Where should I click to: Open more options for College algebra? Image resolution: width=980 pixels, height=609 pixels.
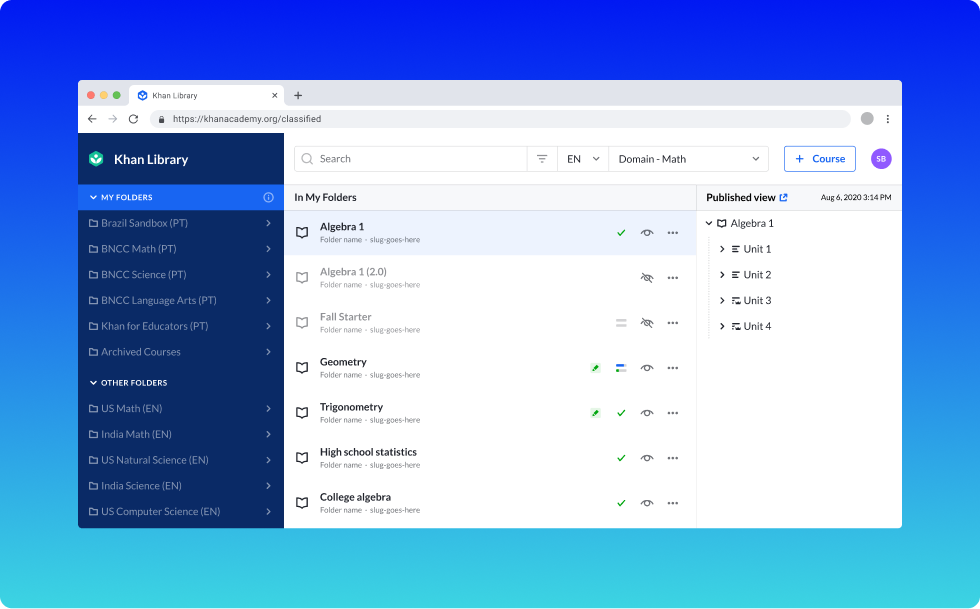[x=672, y=503]
